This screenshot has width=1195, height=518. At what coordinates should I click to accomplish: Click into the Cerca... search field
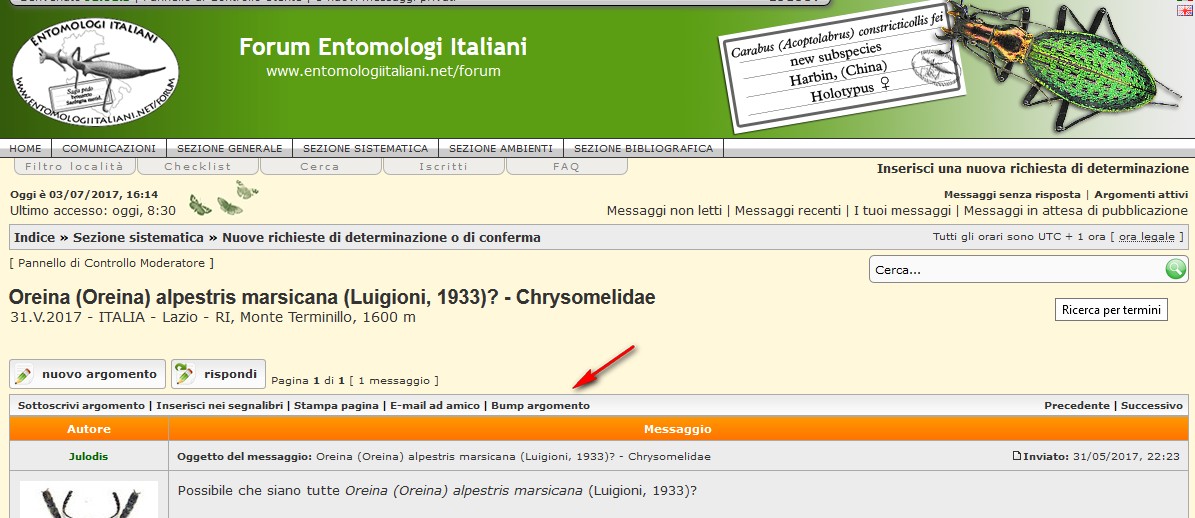tap(1015, 270)
